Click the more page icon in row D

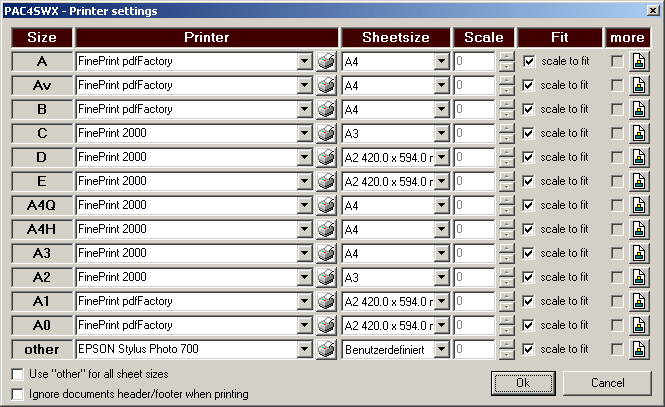click(x=639, y=158)
